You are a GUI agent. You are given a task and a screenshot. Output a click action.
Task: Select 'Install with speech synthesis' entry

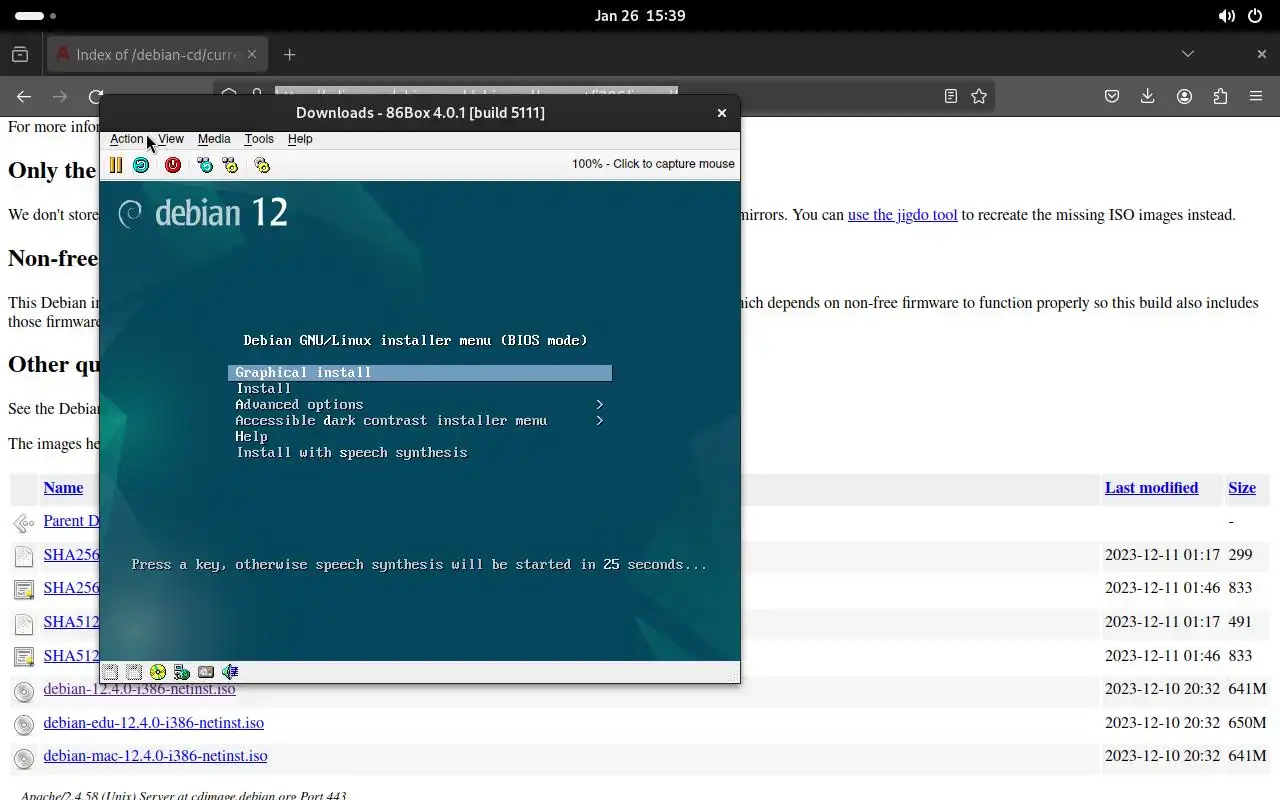coord(352,453)
